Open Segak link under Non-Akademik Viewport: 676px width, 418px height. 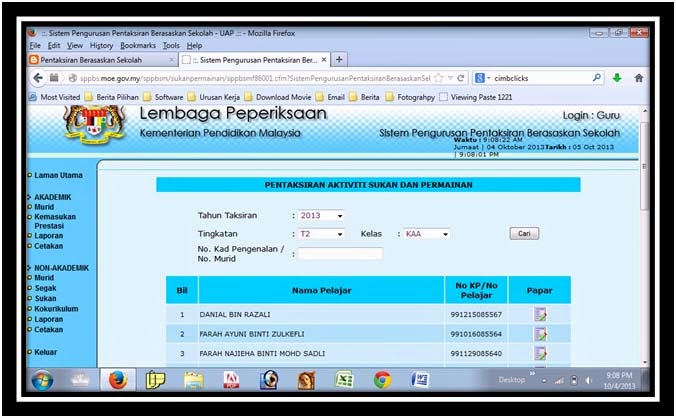click(45, 288)
